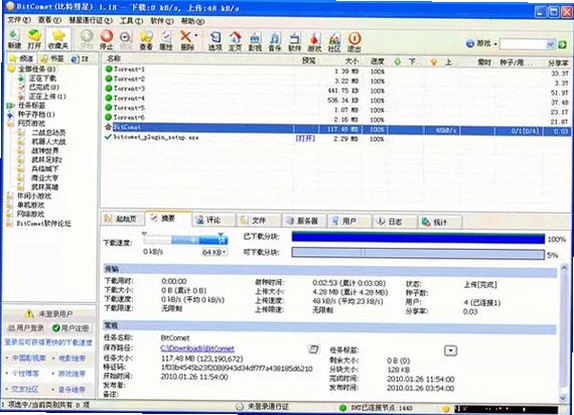Screen dimensions: 574x415
Task: Click the orange 退出 exit icon
Action: (354, 41)
